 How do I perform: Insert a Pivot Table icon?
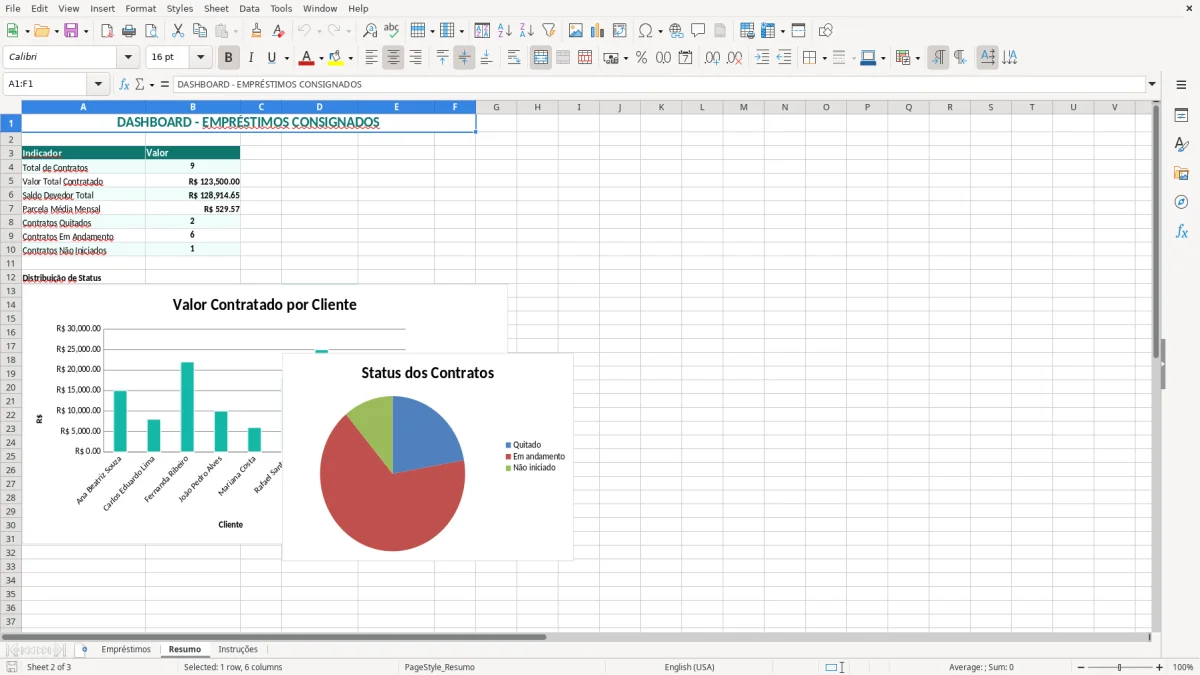(620, 31)
